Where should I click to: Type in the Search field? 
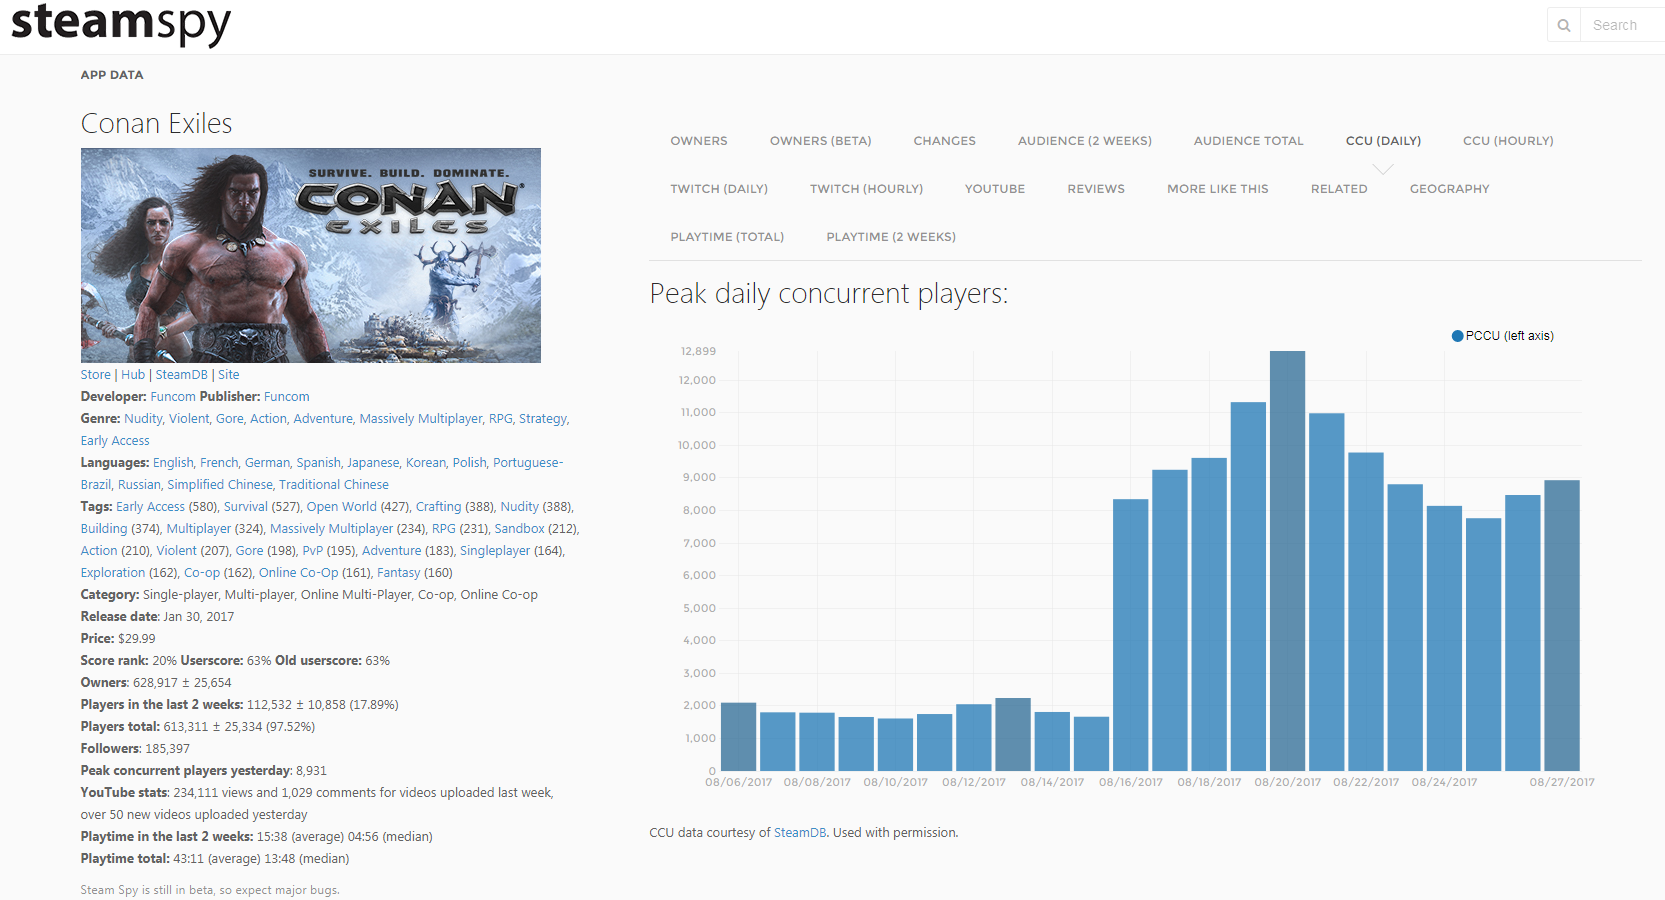(1620, 25)
